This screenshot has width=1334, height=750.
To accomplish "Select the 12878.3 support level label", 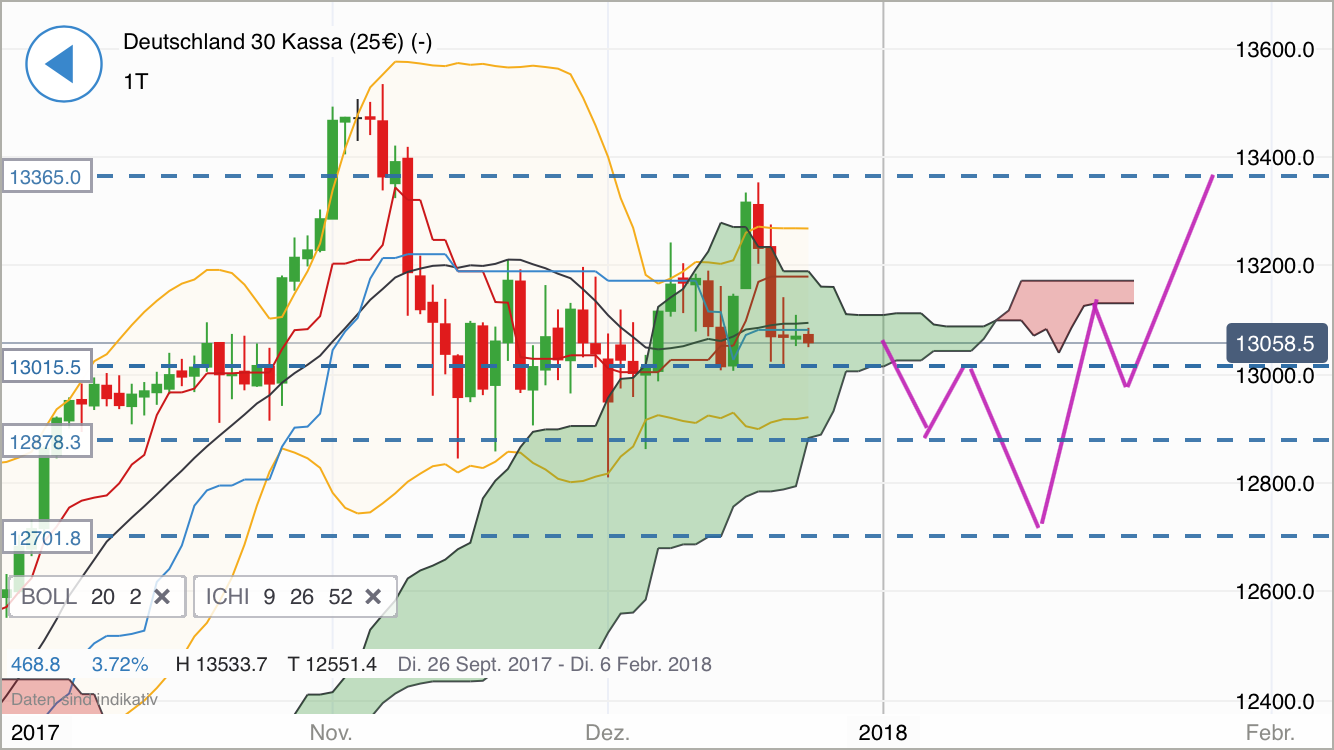I will (45, 441).
